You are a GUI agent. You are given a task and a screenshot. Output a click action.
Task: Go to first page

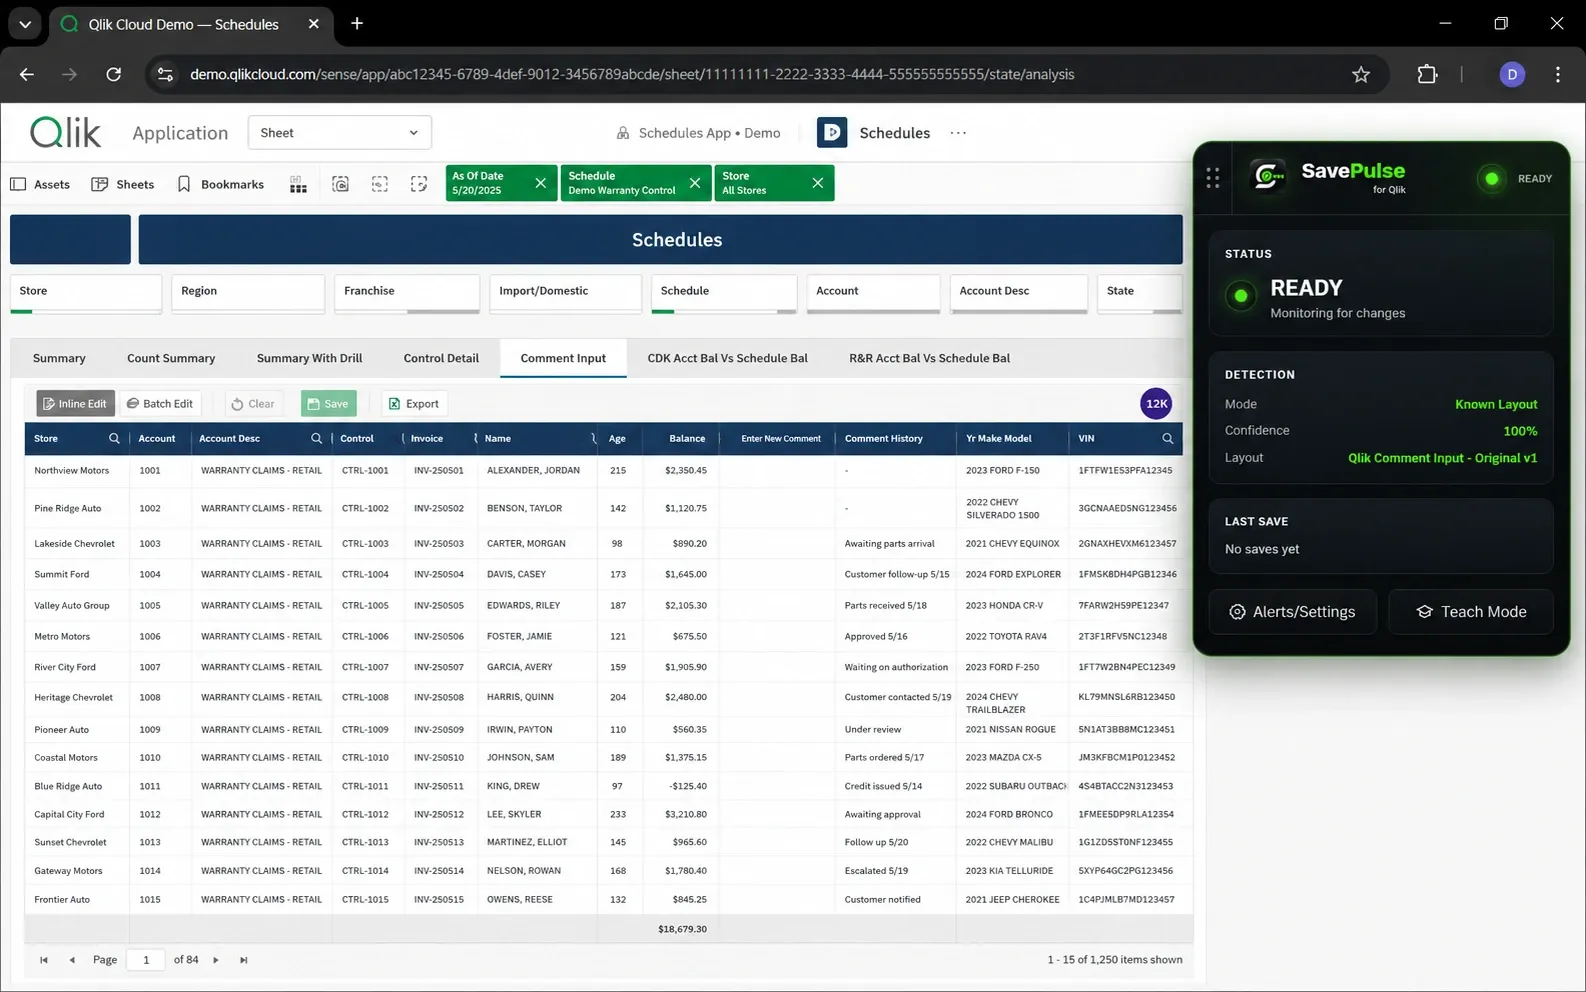click(44, 960)
